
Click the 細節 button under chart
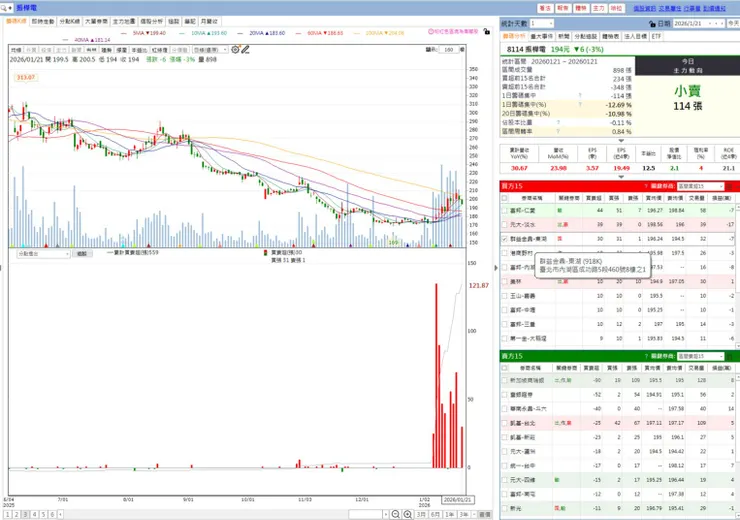click(x=82, y=254)
